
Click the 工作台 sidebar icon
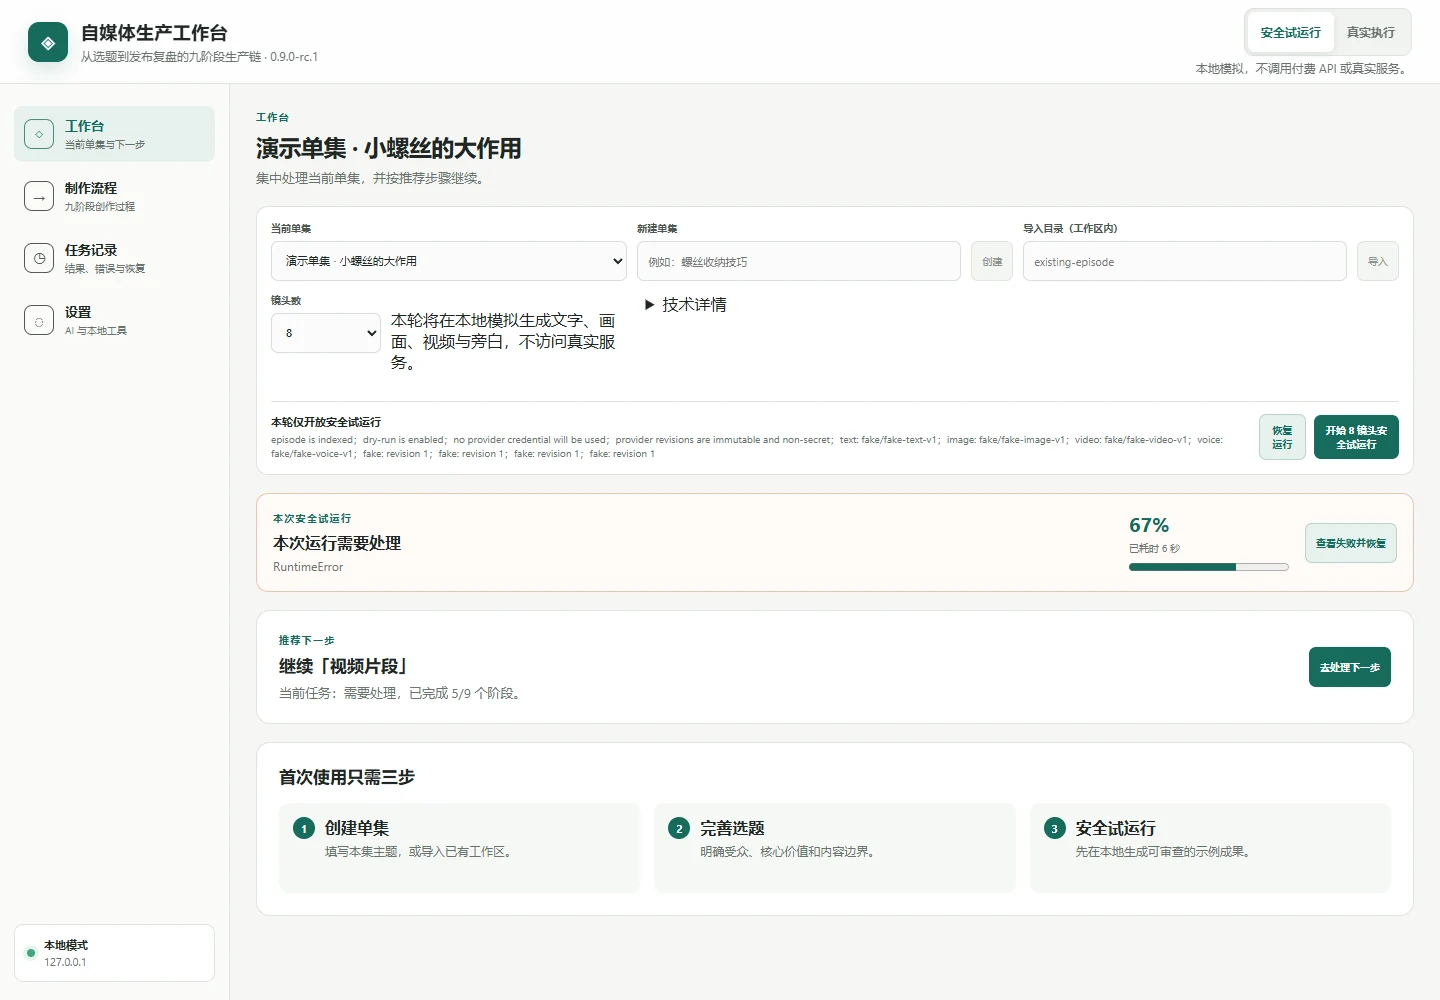coord(39,134)
